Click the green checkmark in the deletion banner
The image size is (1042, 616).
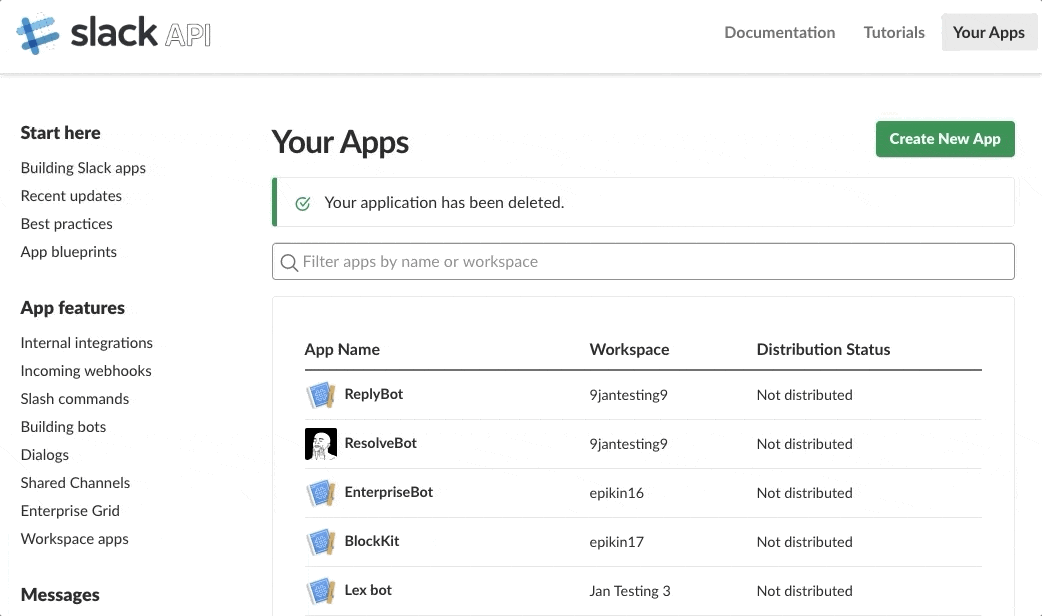[x=301, y=202]
